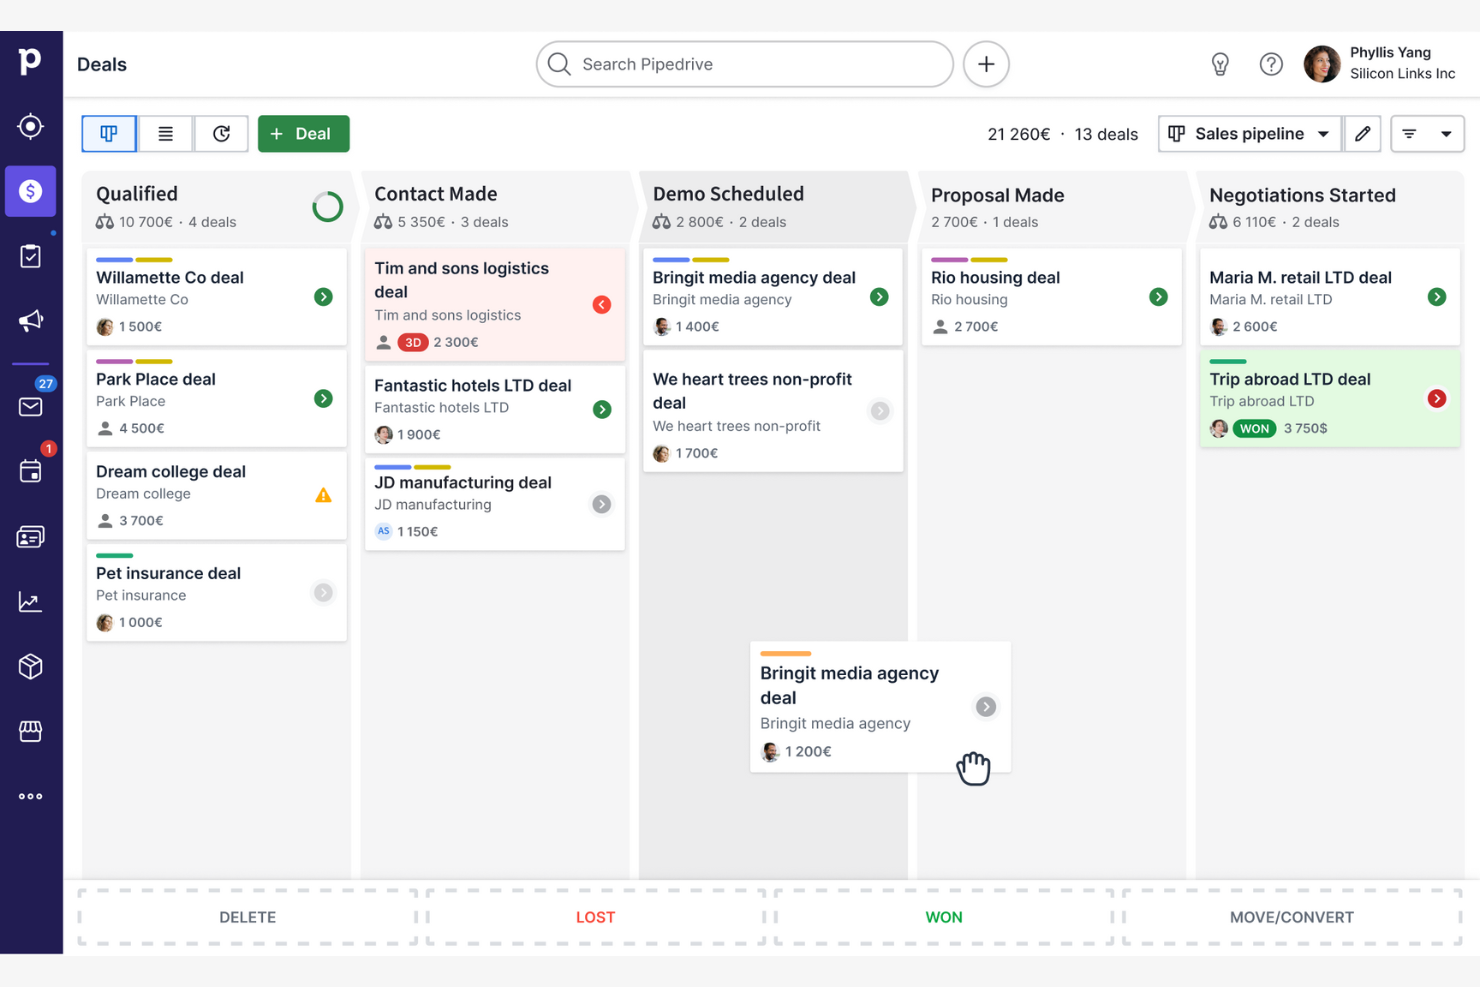The width and height of the screenshot is (1480, 987).
Task: Open the Mail inbox showing 27 unread
Action: [x=30, y=406]
